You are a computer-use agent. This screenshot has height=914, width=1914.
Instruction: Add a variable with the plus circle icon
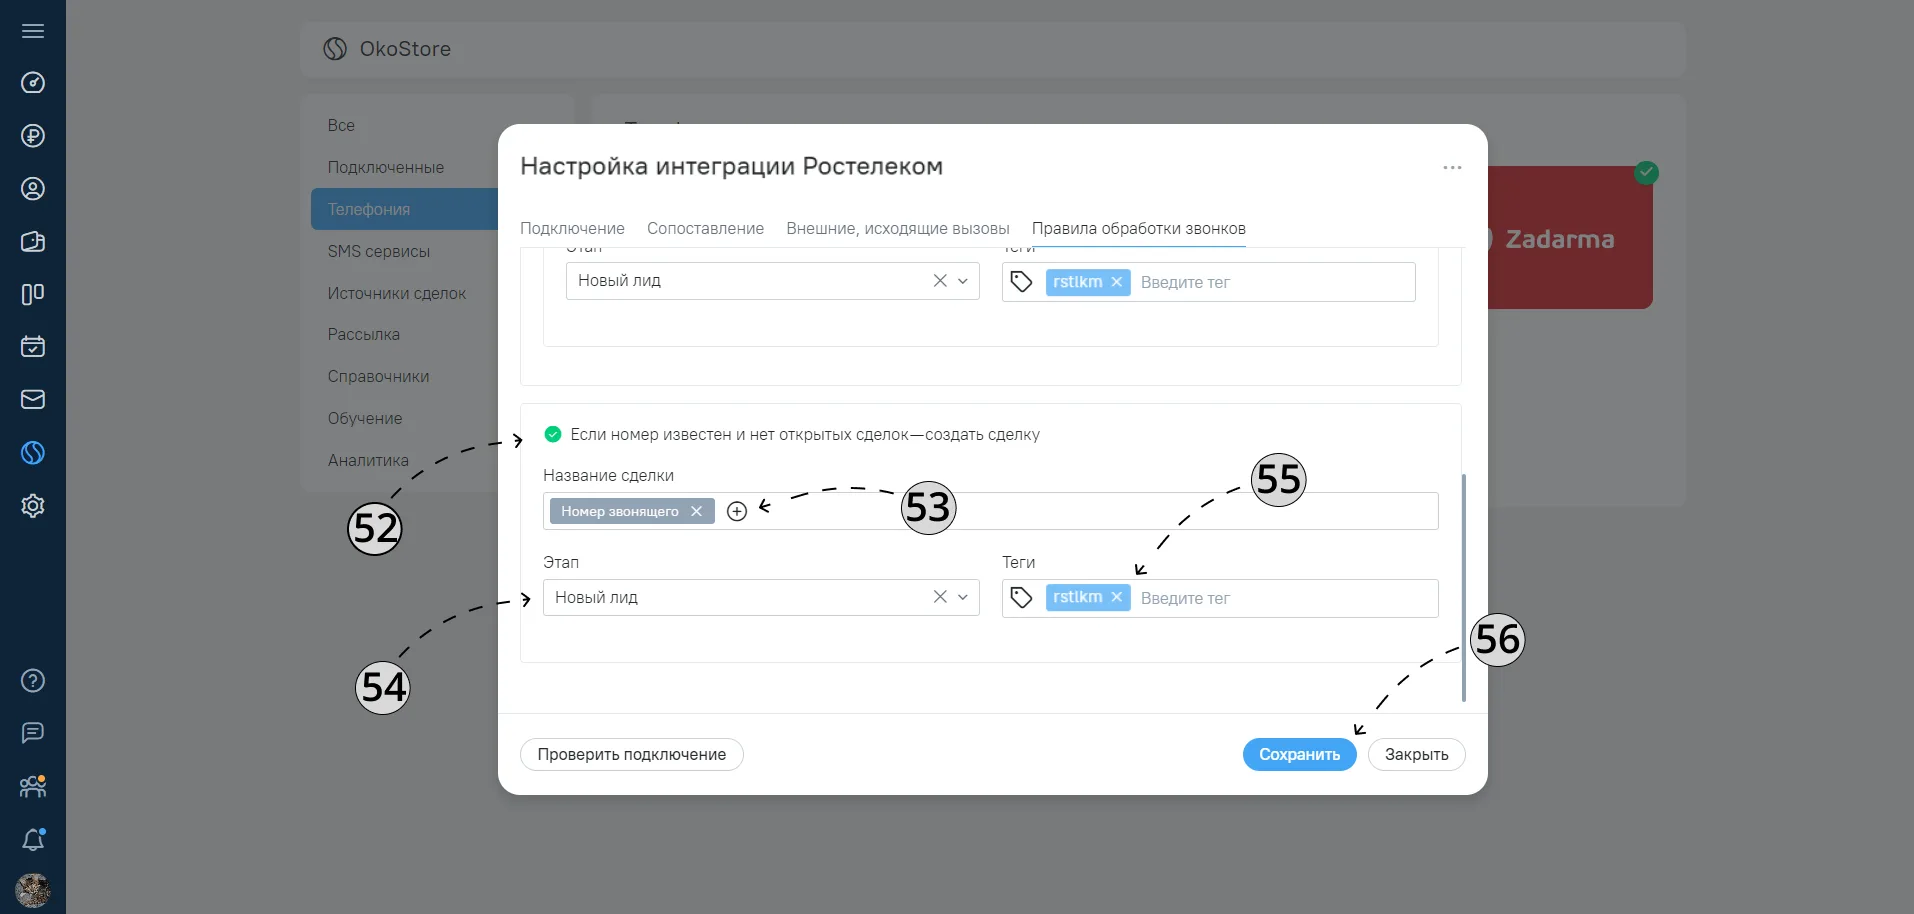[x=737, y=511]
